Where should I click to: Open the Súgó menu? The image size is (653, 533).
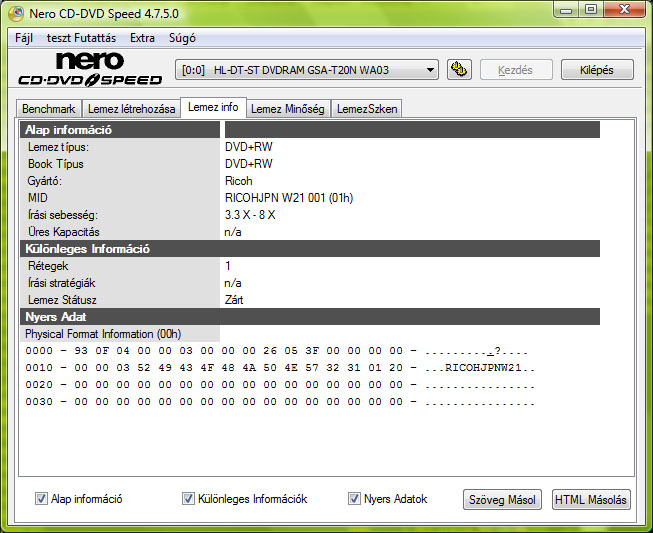tap(182, 38)
